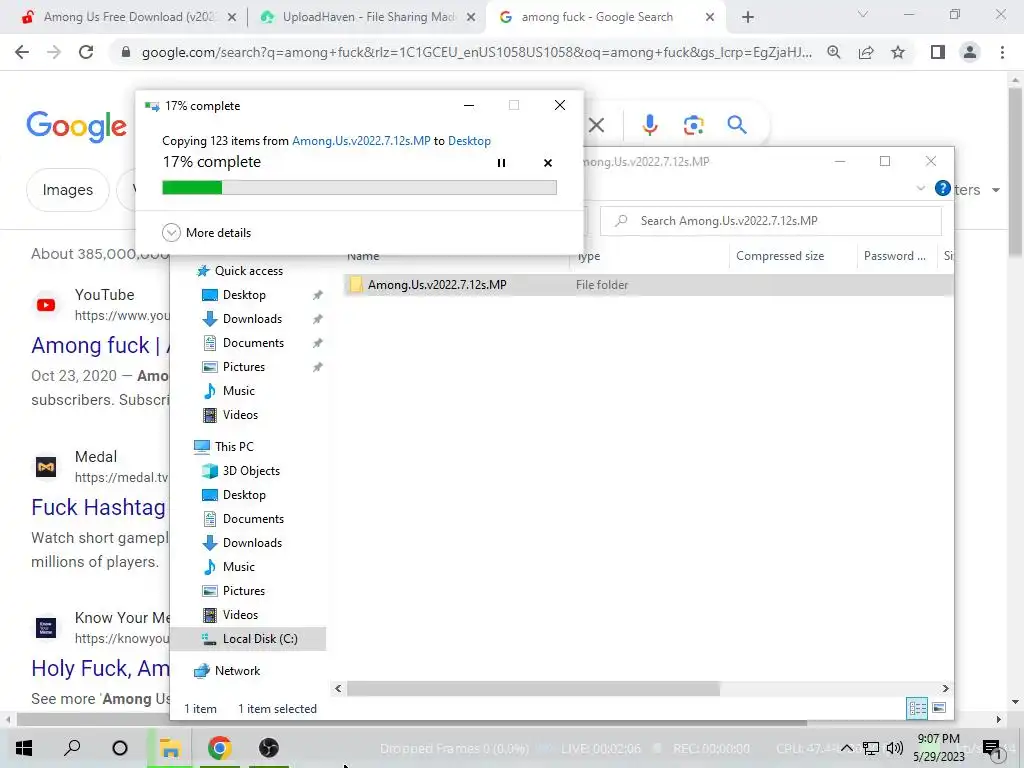Screen dimensions: 1024x768
Task: Sort by Compressed size column
Action: pos(780,256)
